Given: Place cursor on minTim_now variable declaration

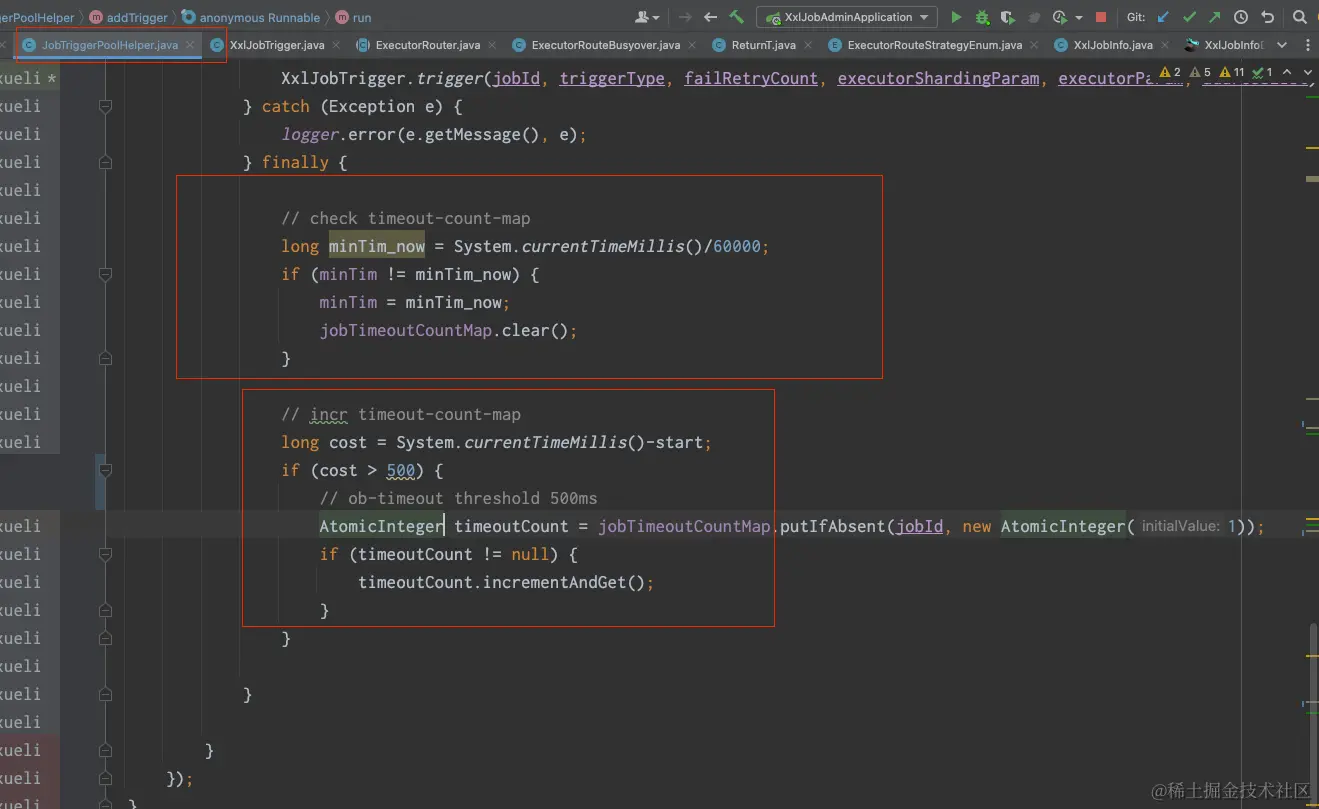Looking at the screenshot, I should pos(377,246).
